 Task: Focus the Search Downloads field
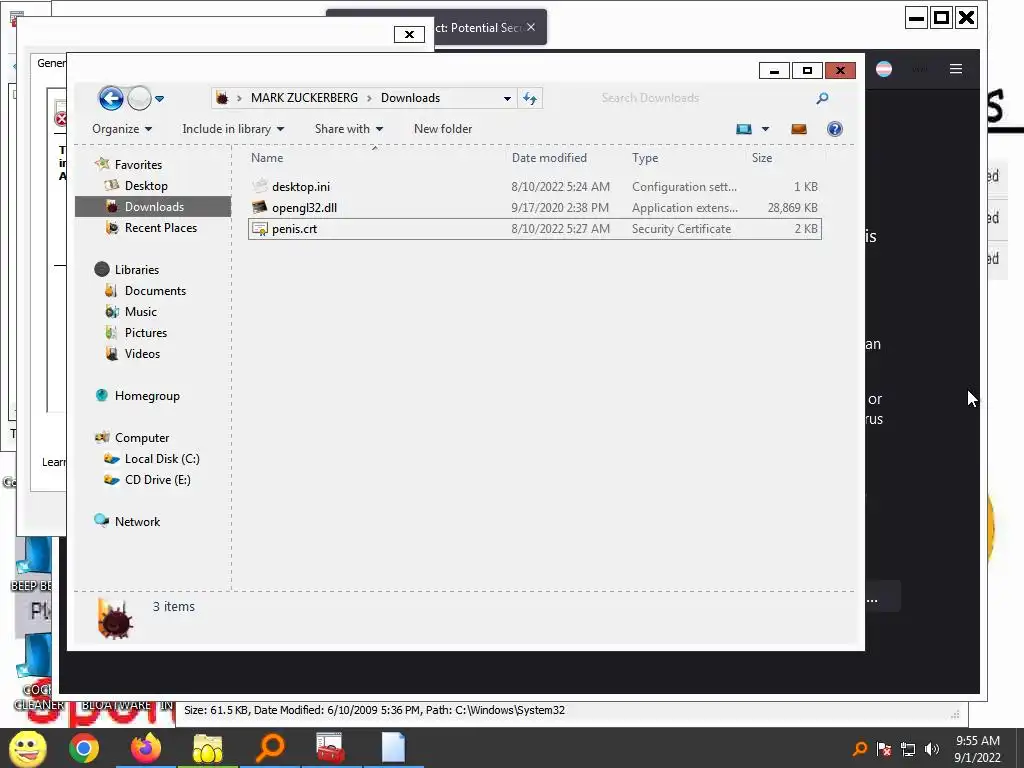[x=702, y=98]
